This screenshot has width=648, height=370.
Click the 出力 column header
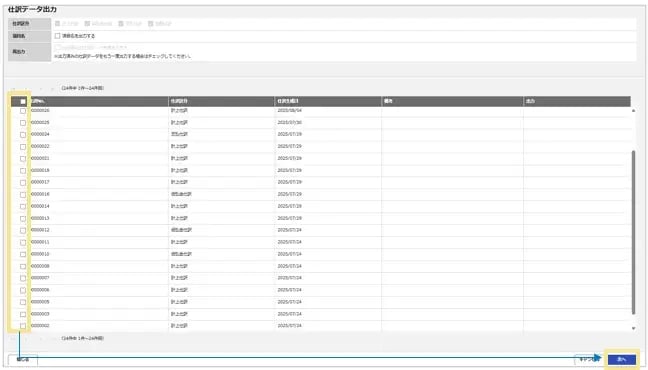point(577,101)
